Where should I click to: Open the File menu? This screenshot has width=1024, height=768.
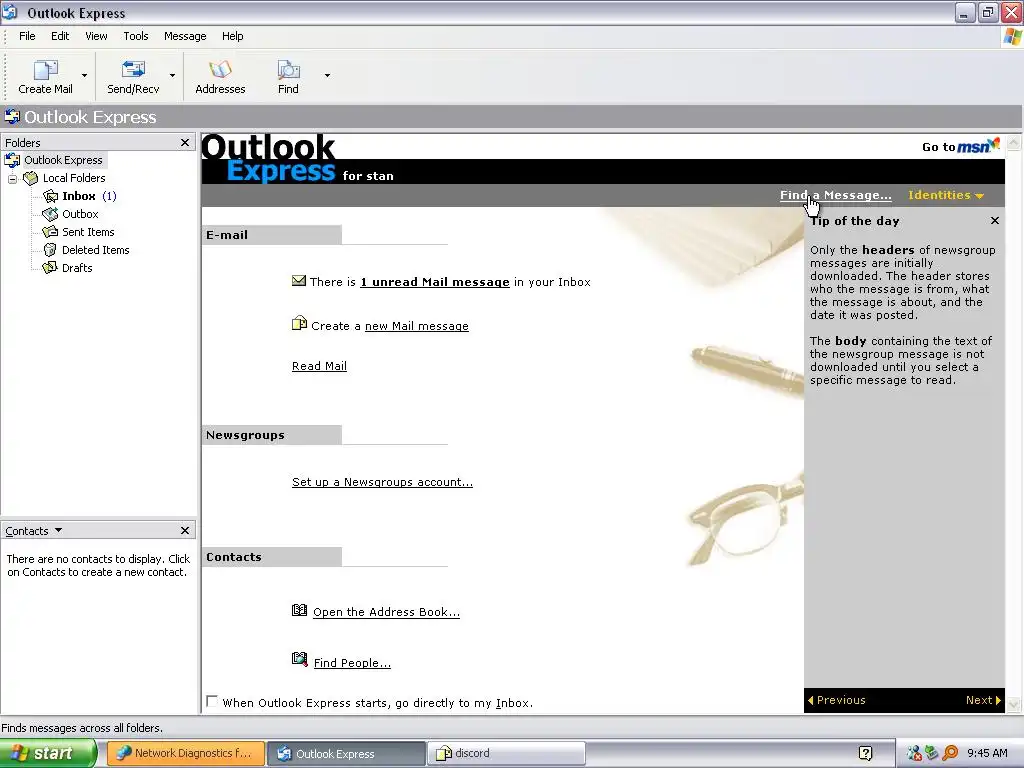[27, 36]
